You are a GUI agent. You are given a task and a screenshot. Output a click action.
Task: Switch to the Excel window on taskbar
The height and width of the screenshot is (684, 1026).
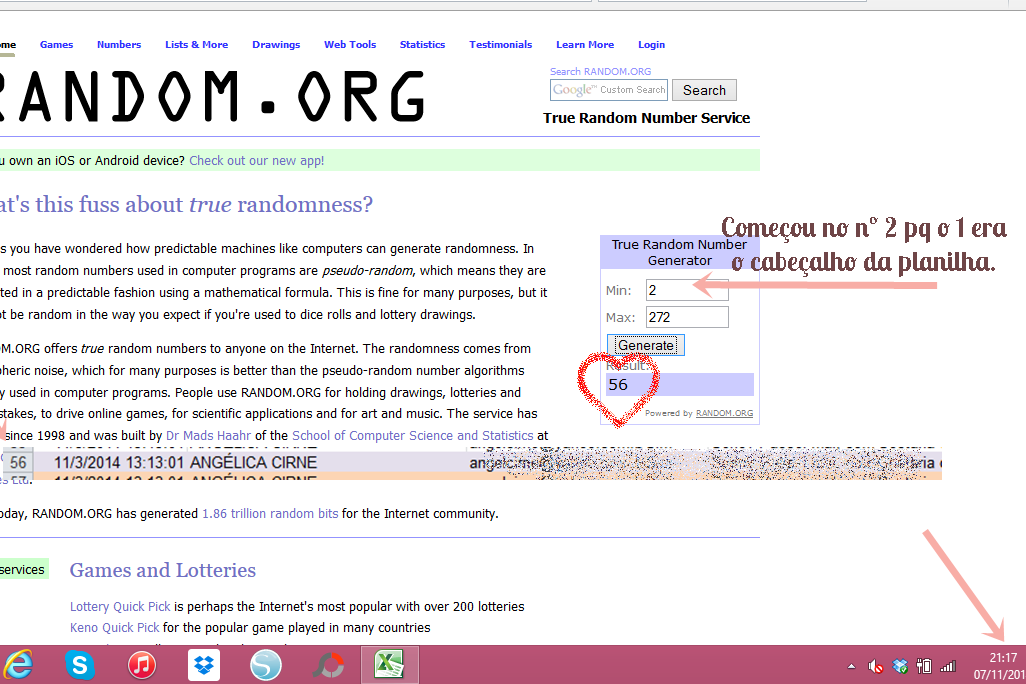click(x=389, y=665)
